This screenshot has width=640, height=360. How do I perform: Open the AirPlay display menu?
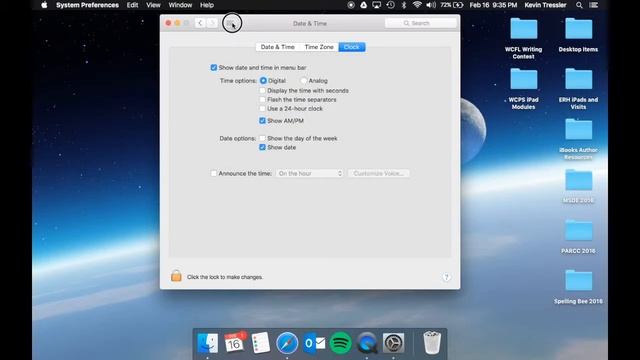pyautogui.click(x=377, y=5)
